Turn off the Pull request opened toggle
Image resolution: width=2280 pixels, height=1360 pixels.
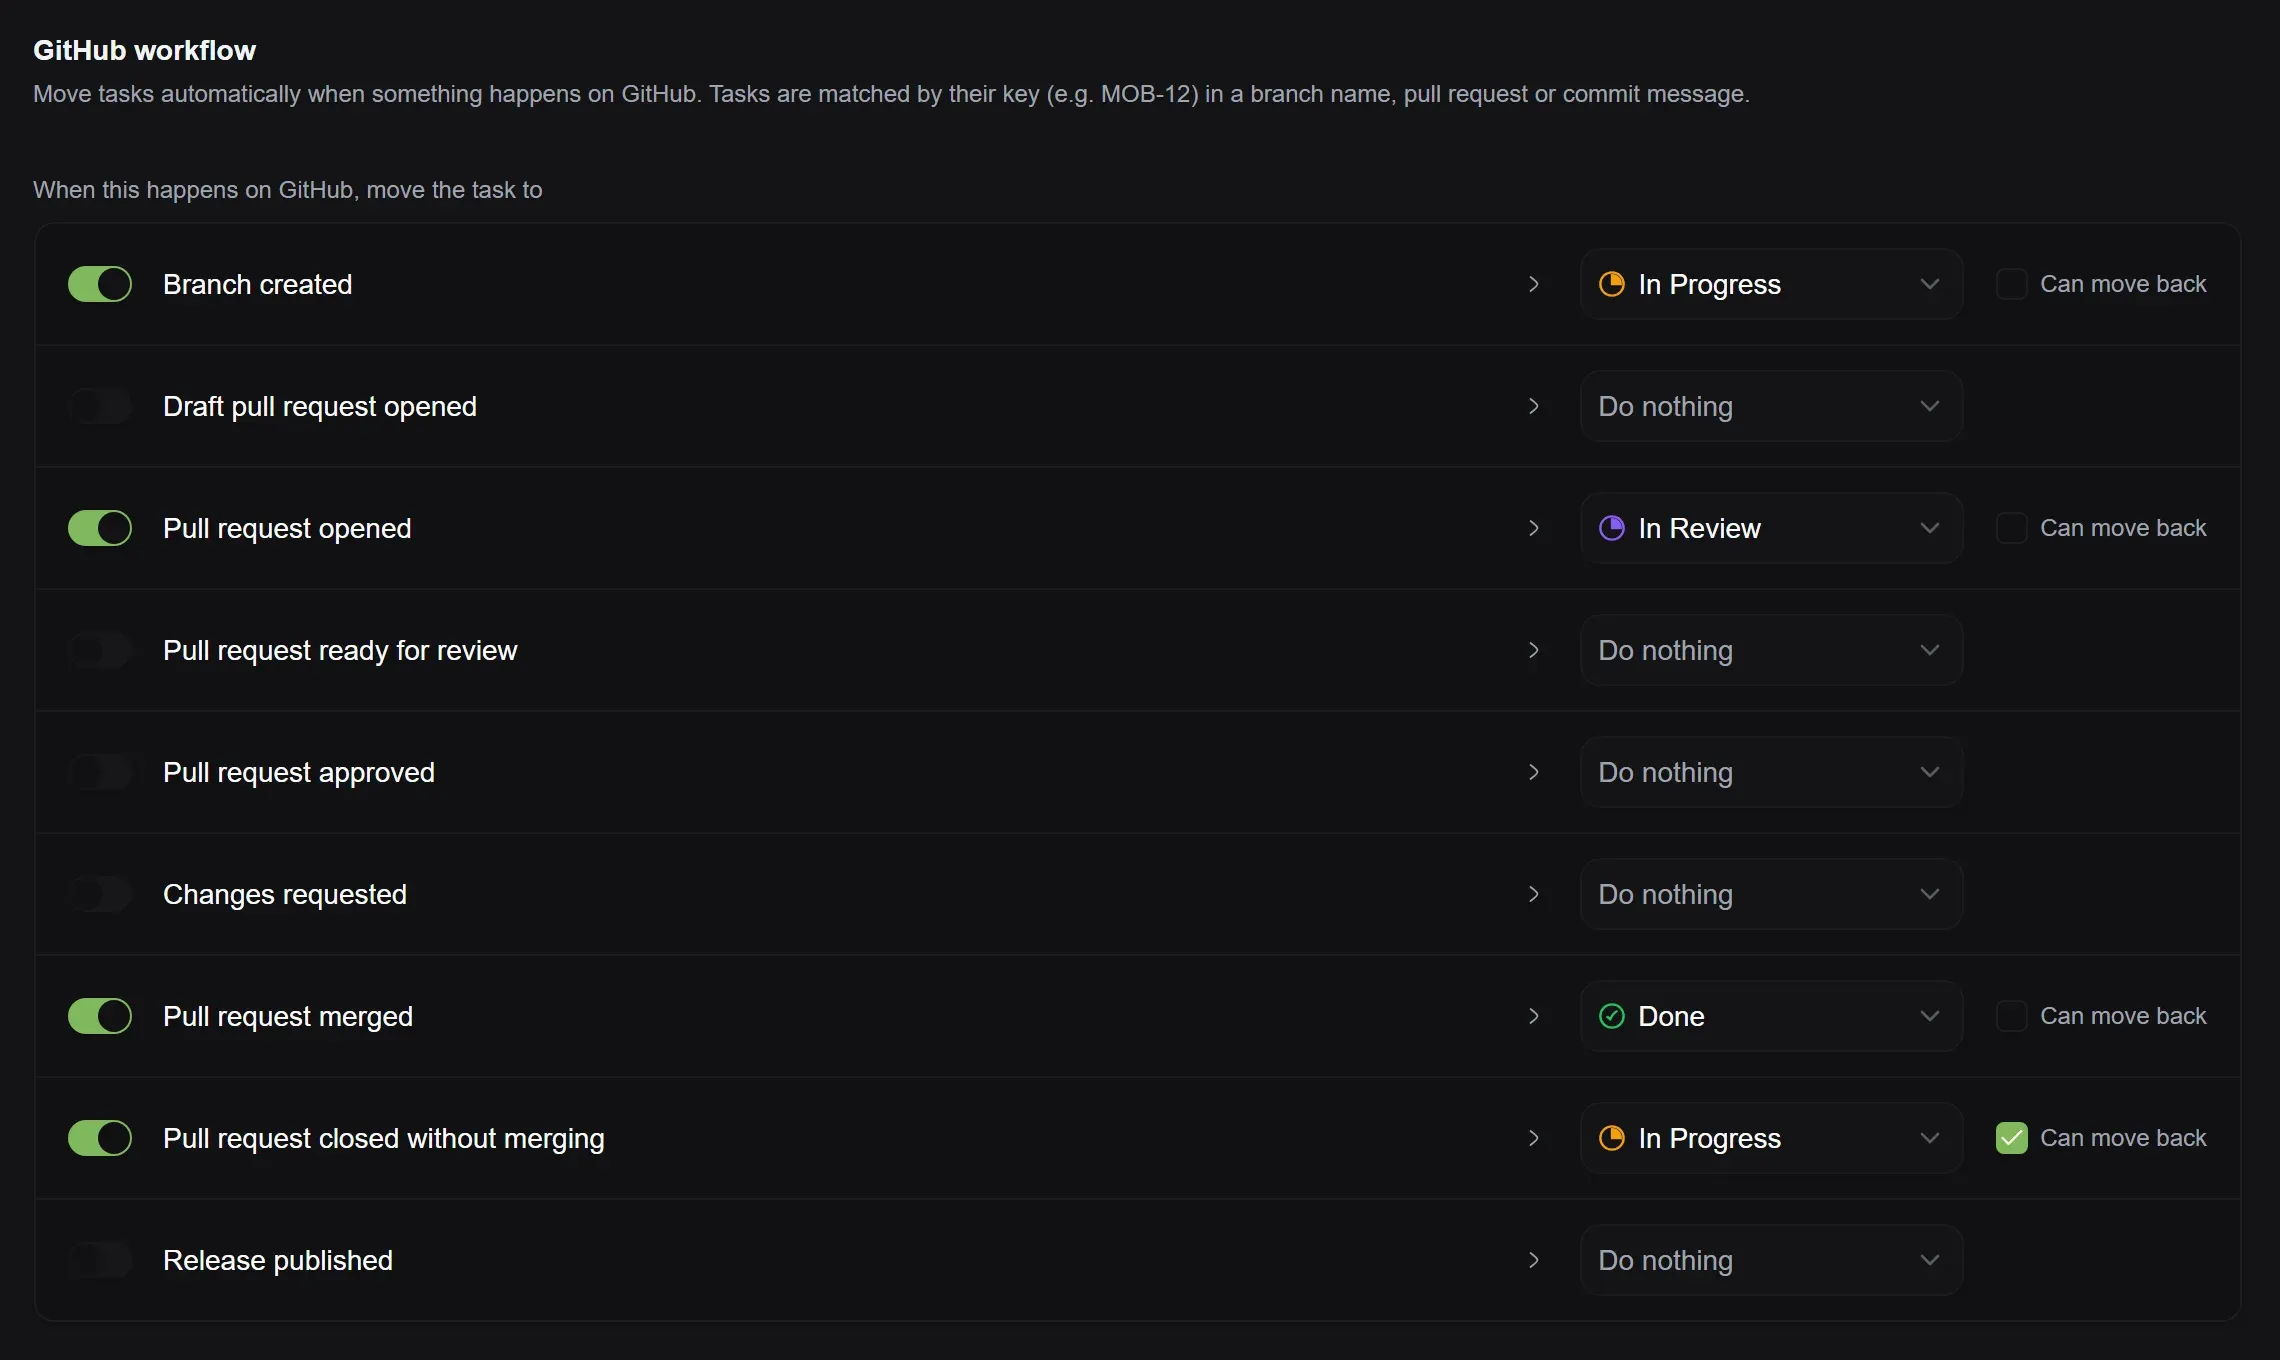point(100,528)
